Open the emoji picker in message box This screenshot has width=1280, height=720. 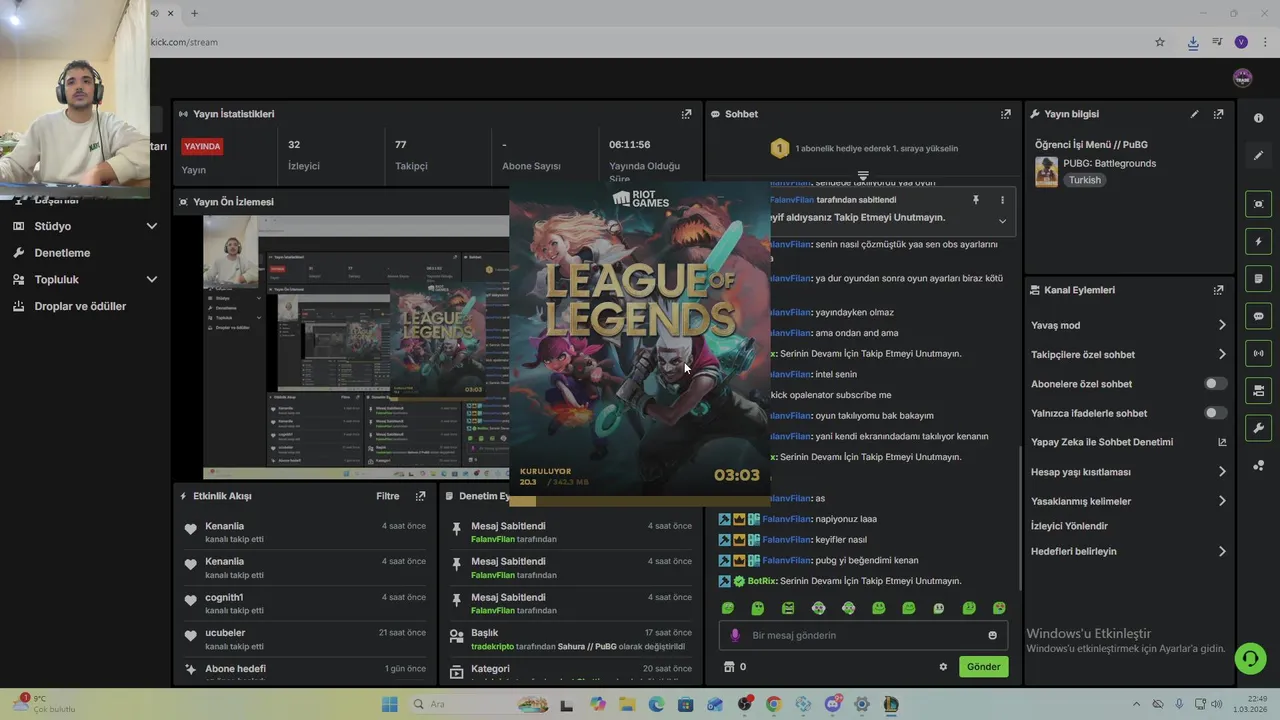[992, 635]
